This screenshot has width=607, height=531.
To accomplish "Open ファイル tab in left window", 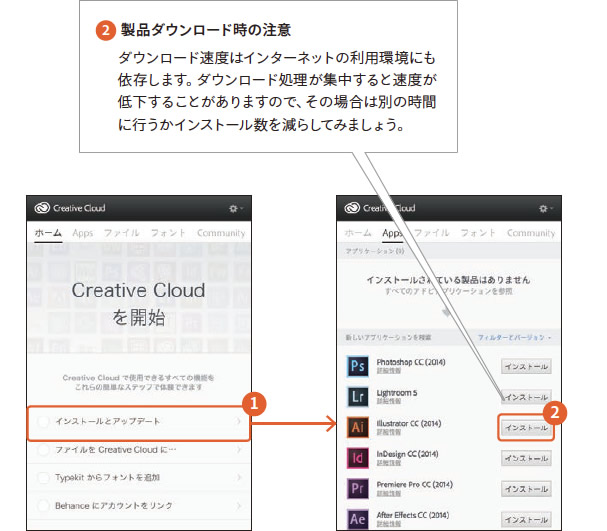I will click(121, 233).
